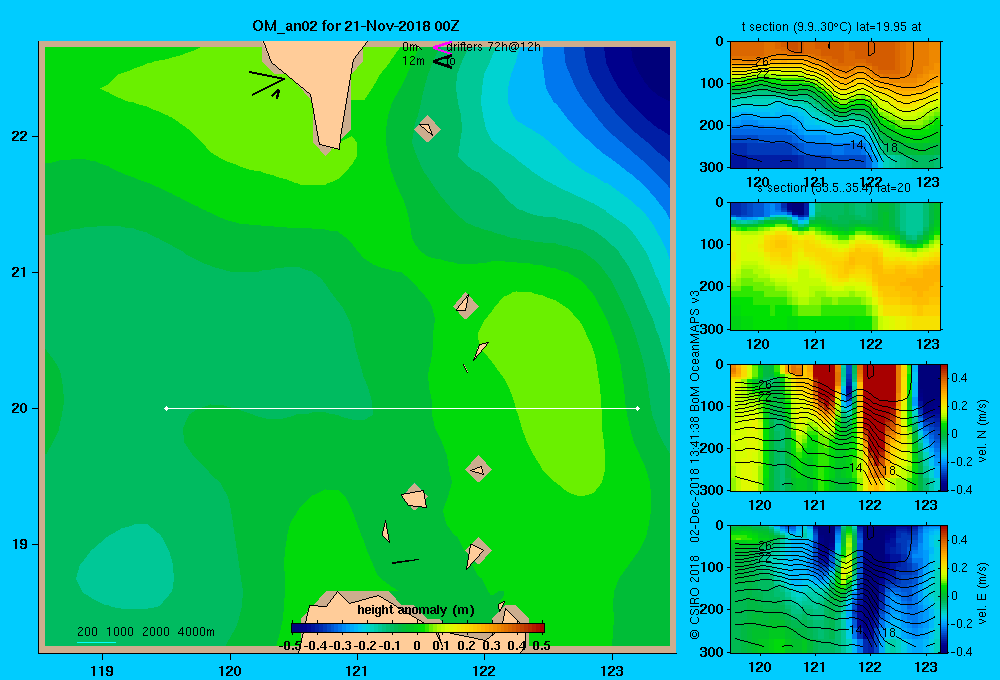The image size is (1000, 680).
Task: Click latitude label "22" on main map axis
Action: [19, 137]
